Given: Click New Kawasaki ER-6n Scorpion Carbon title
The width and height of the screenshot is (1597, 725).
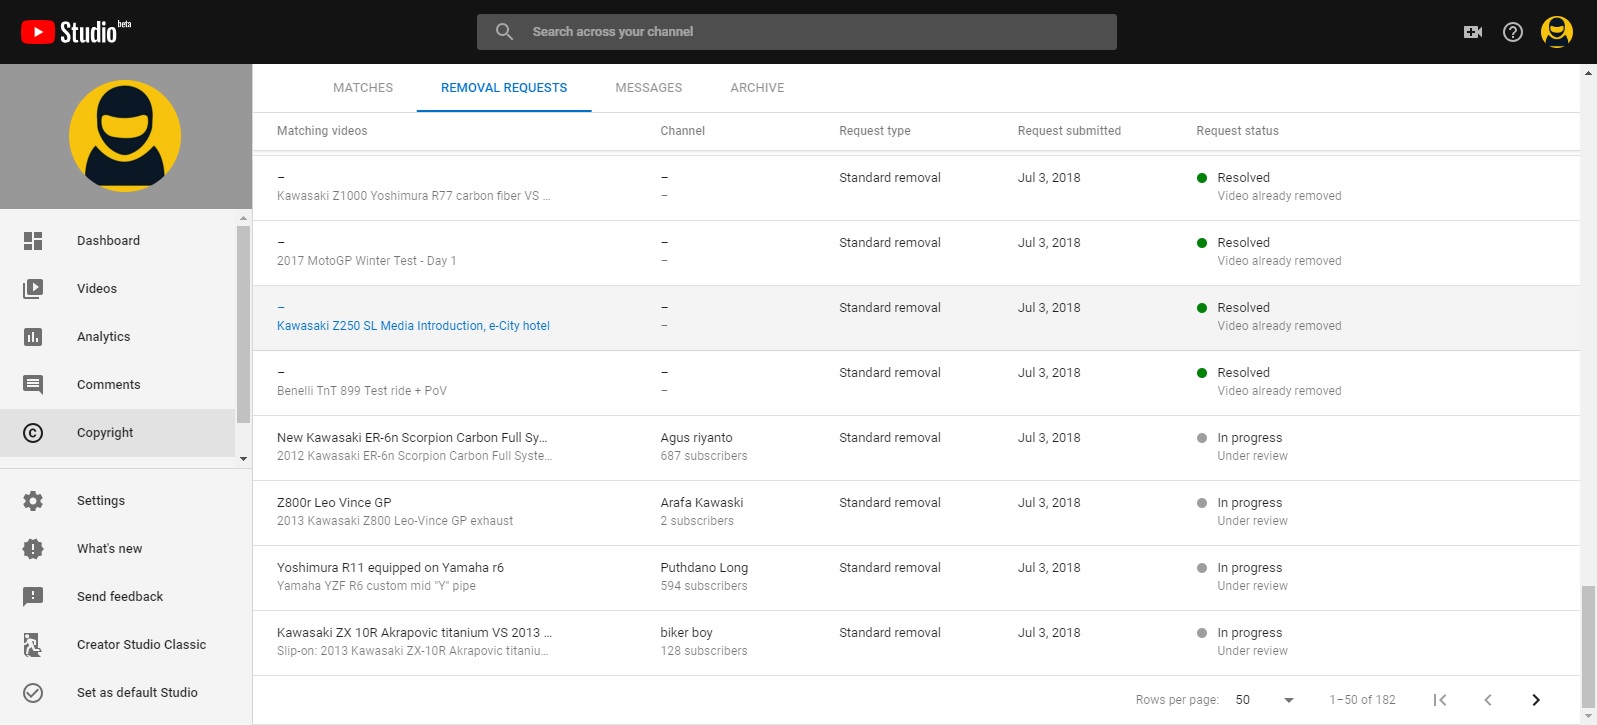Looking at the screenshot, I should [x=412, y=438].
